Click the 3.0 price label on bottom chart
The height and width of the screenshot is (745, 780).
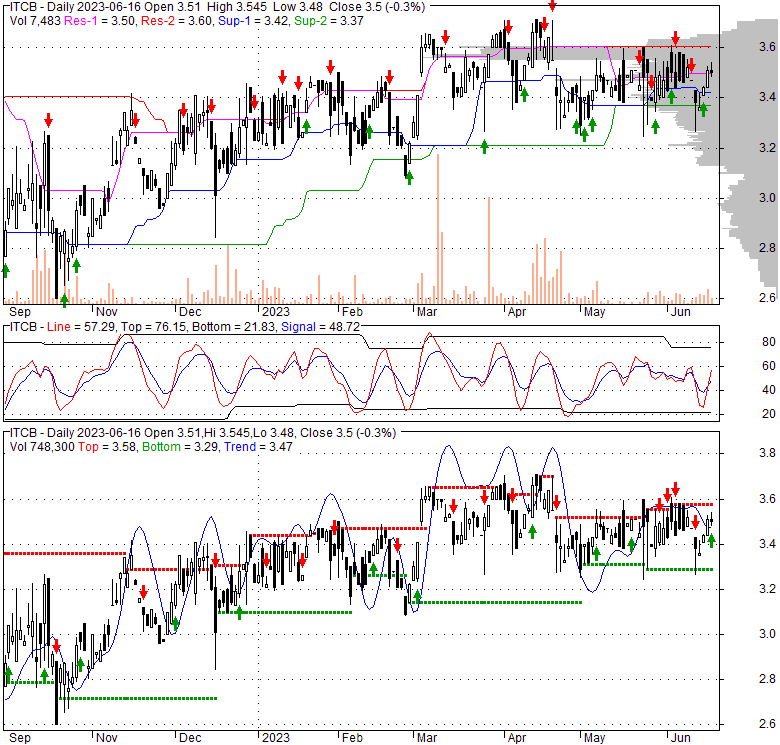(767, 634)
